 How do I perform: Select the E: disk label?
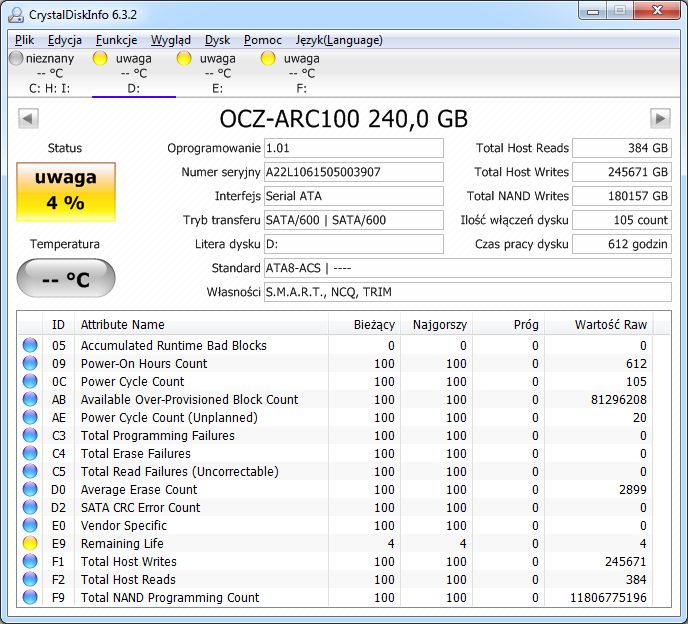tap(218, 89)
